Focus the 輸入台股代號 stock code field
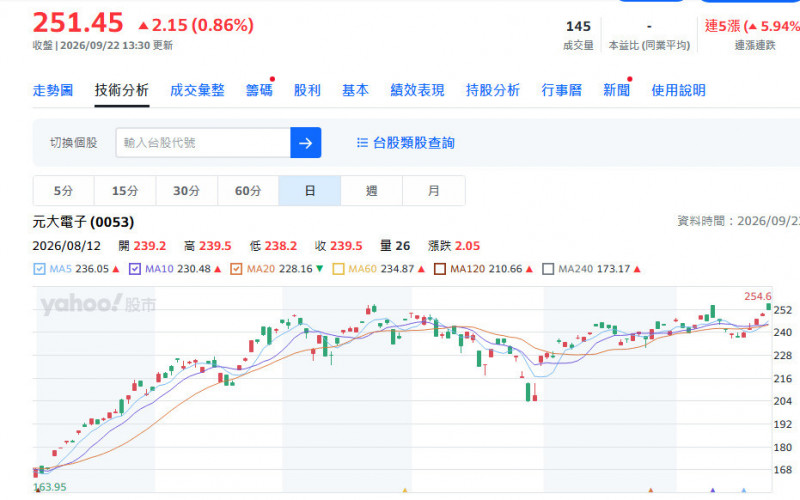 click(x=203, y=143)
